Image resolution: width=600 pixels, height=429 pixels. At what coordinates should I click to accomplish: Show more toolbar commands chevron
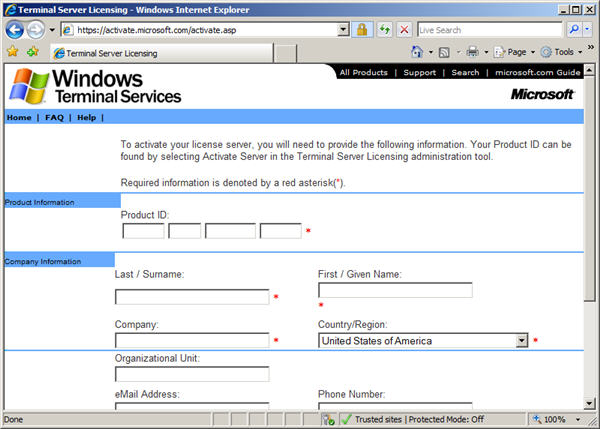[x=591, y=47]
